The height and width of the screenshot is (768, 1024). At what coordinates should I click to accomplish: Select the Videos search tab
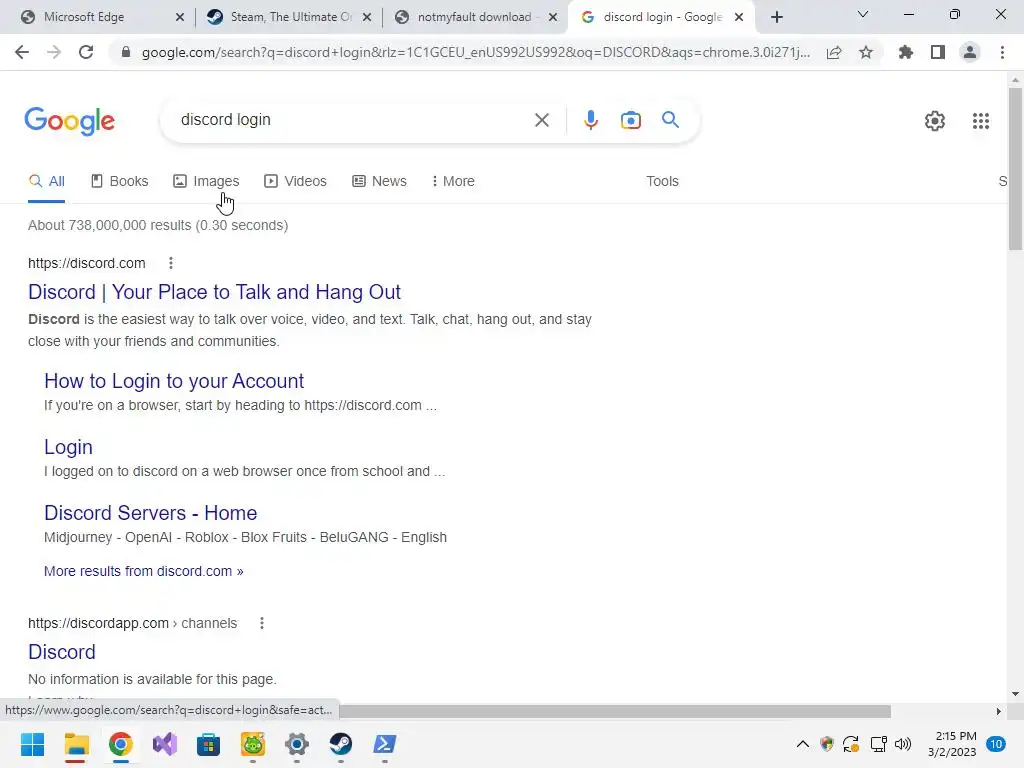295,181
